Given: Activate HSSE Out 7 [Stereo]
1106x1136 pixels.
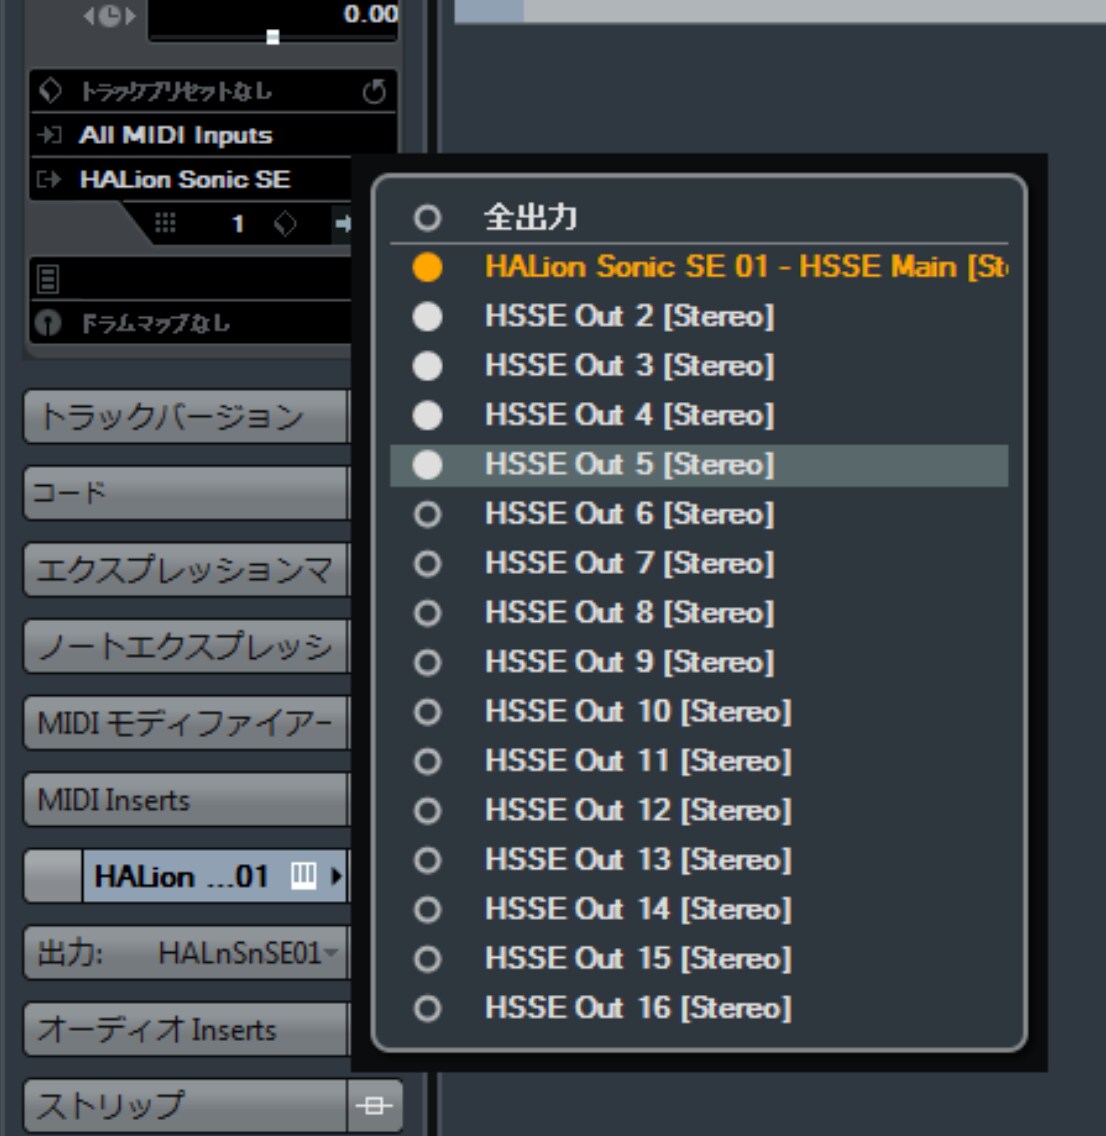Looking at the screenshot, I should pyautogui.click(x=699, y=564).
